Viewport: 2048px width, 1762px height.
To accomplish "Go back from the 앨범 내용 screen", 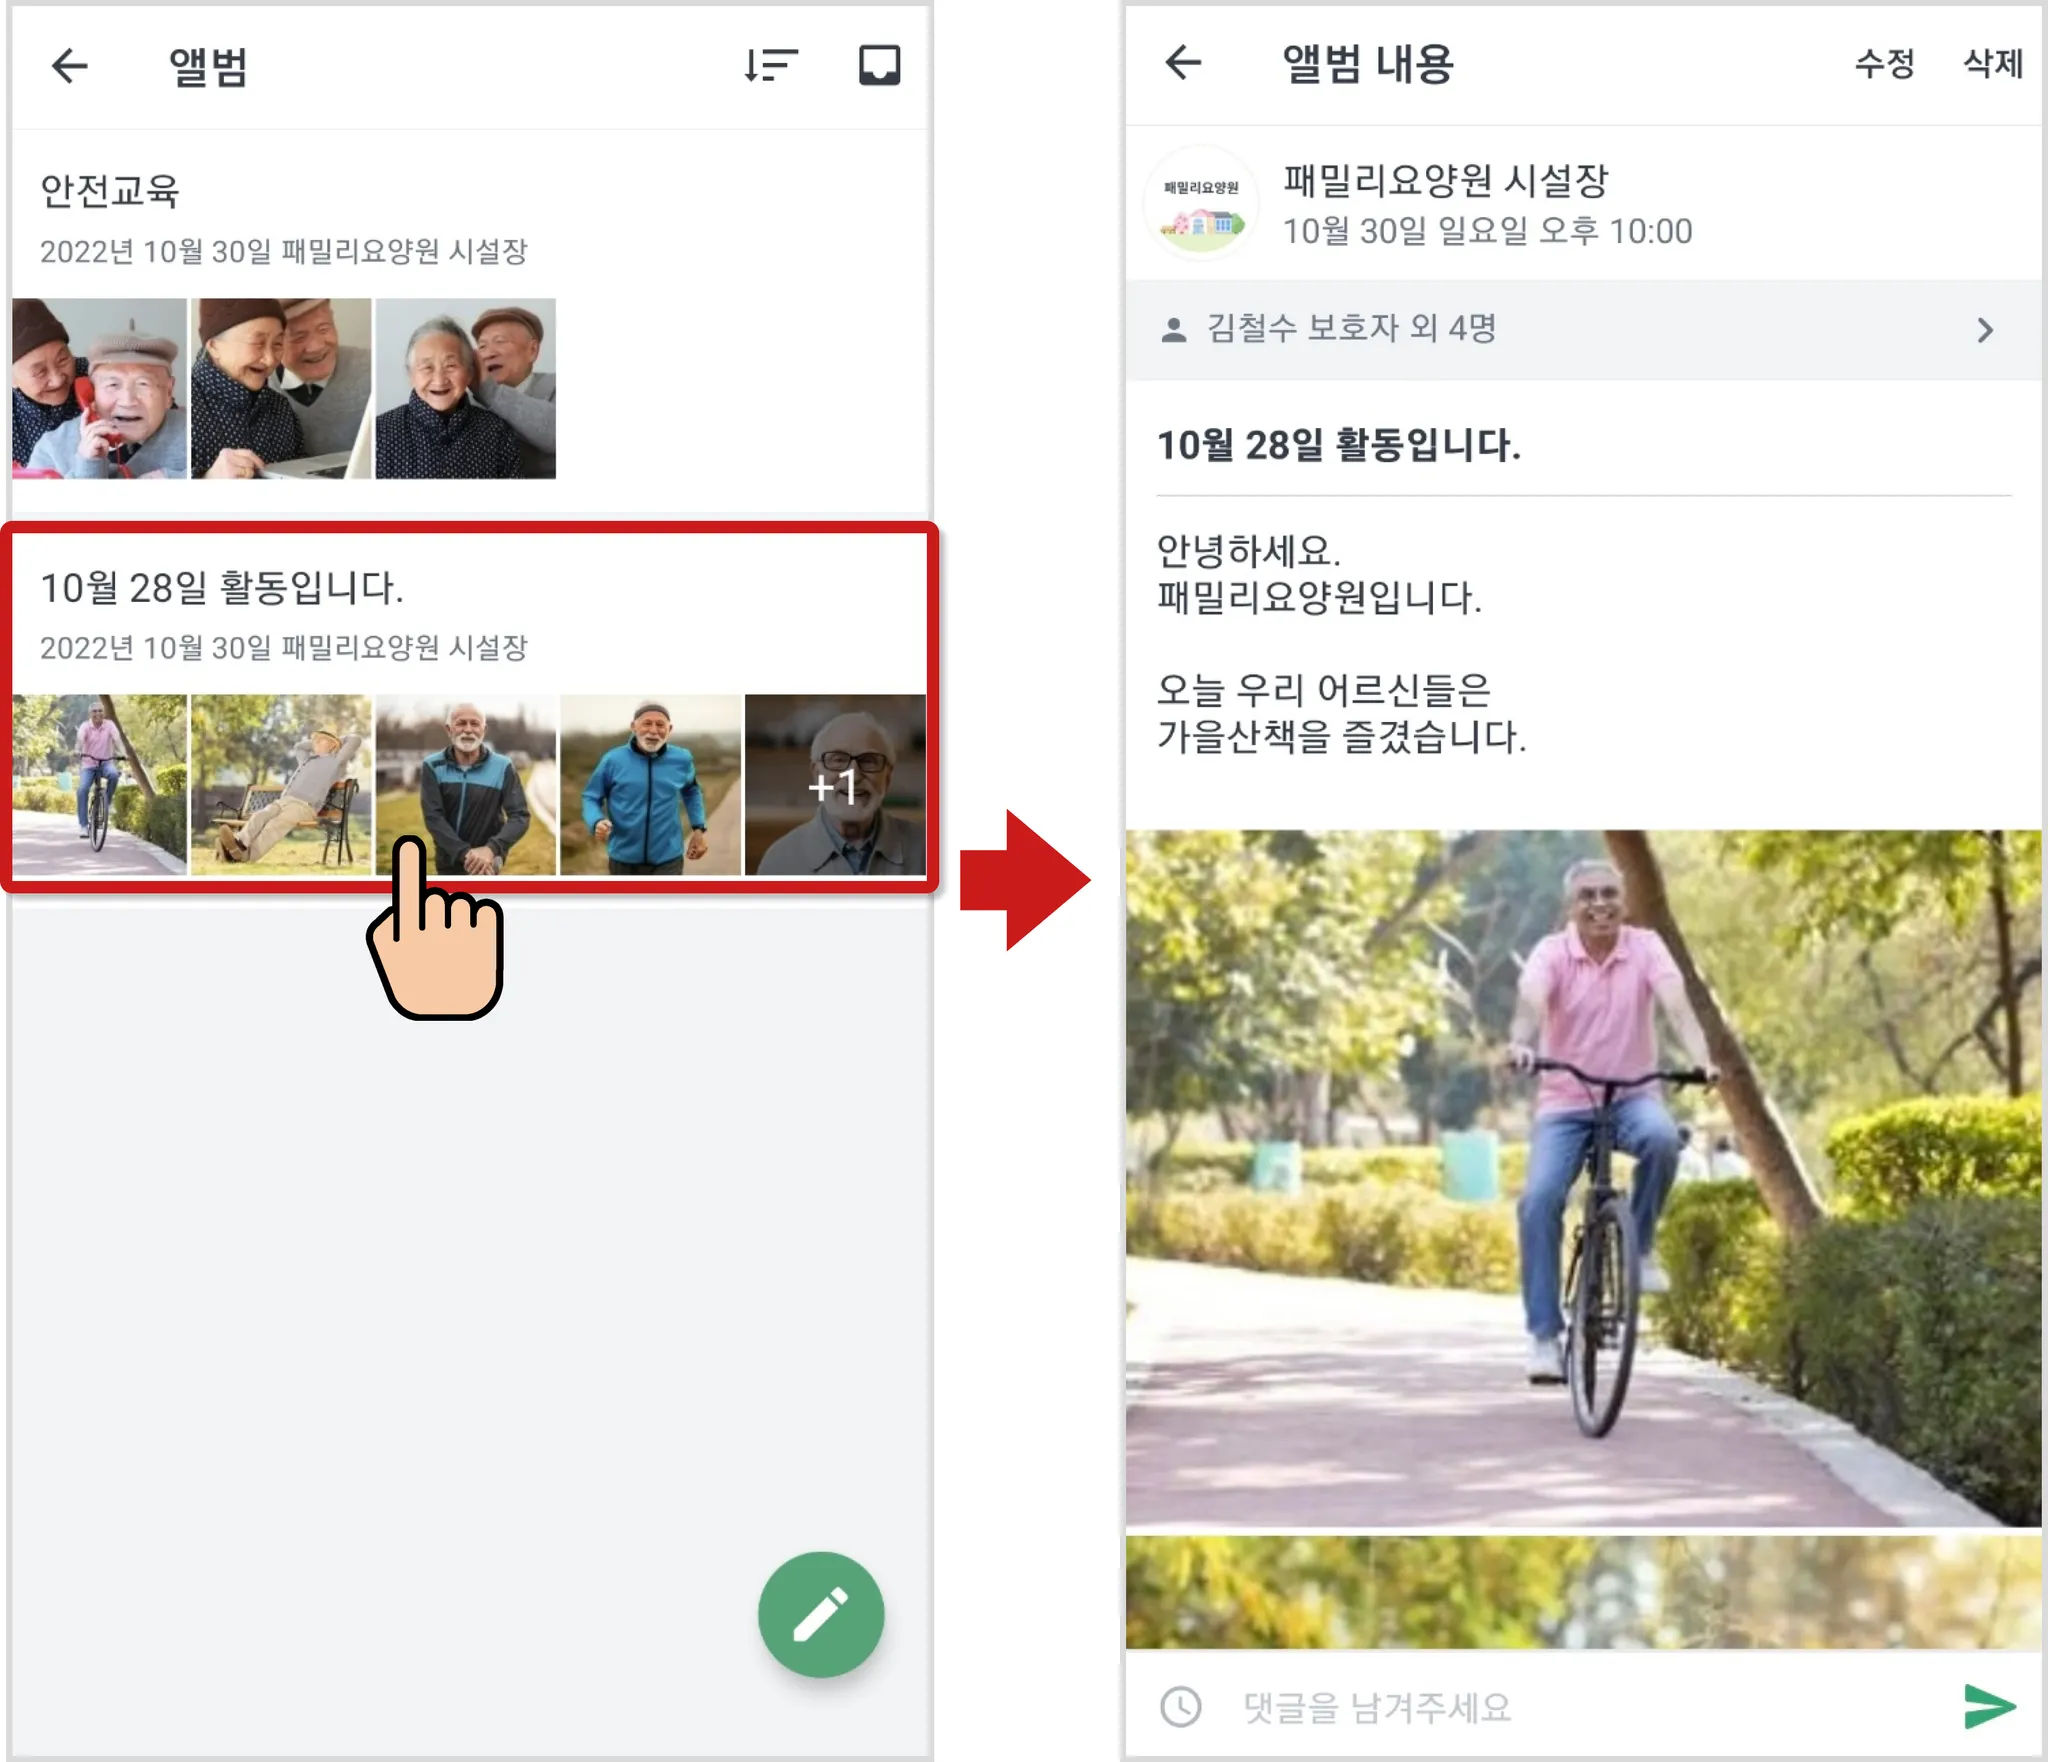I will [1183, 63].
